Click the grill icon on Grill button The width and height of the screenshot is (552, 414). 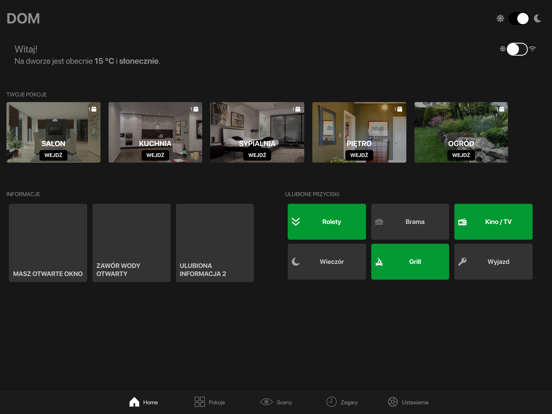pyautogui.click(x=379, y=262)
